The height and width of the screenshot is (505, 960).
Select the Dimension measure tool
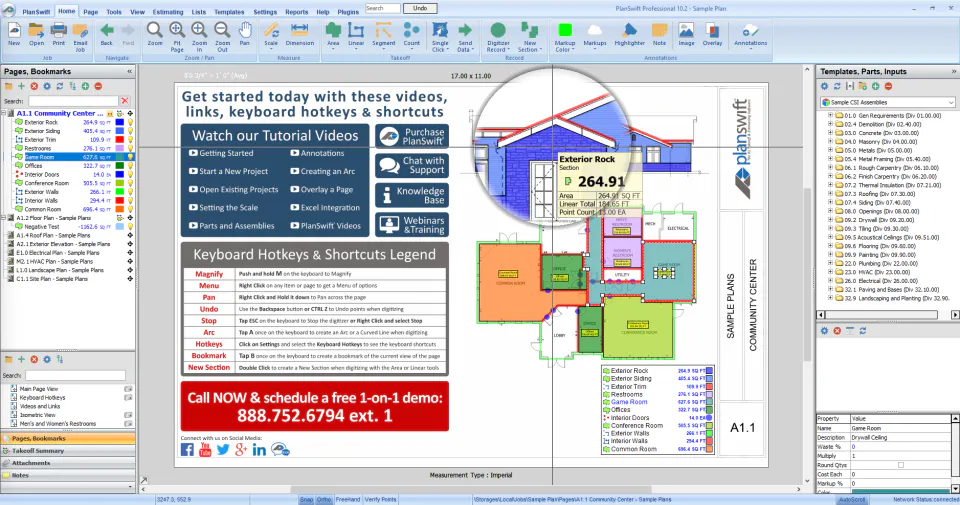coord(299,34)
